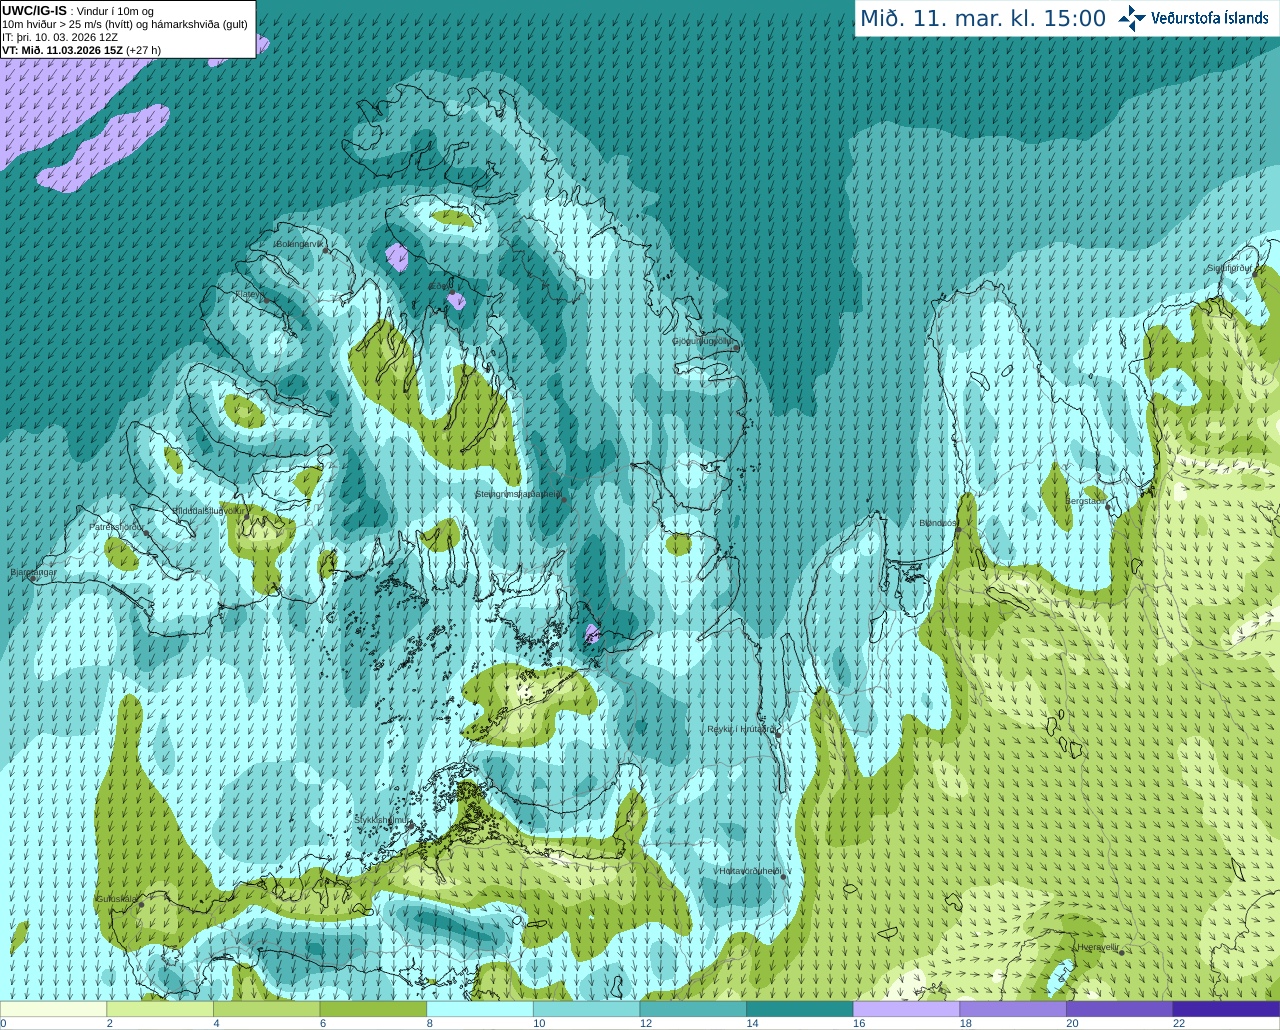This screenshot has width=1280, height=1030.
Task: Click the '10m hviður > 25 m/s' info line
Action: pyautogui.click(x=125, y=24)
